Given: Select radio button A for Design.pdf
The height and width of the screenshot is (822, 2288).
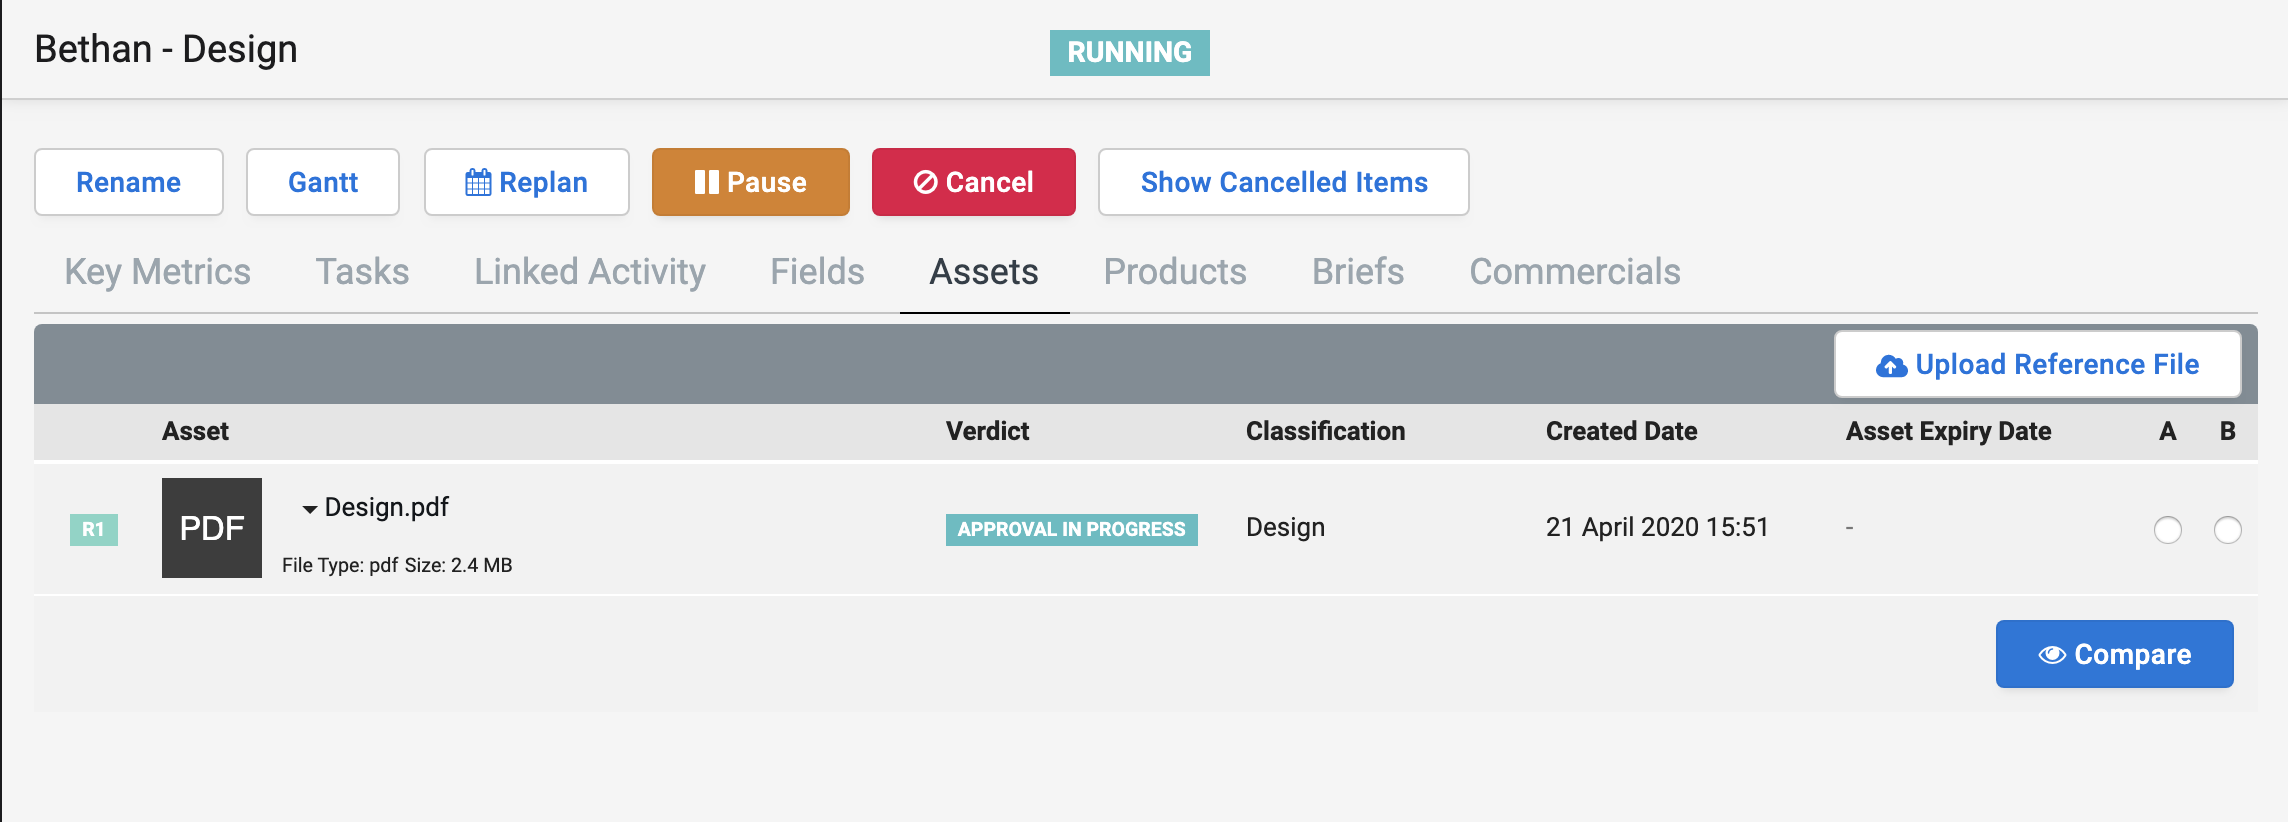Looking at the screenshot, I should coord(2167,530).
